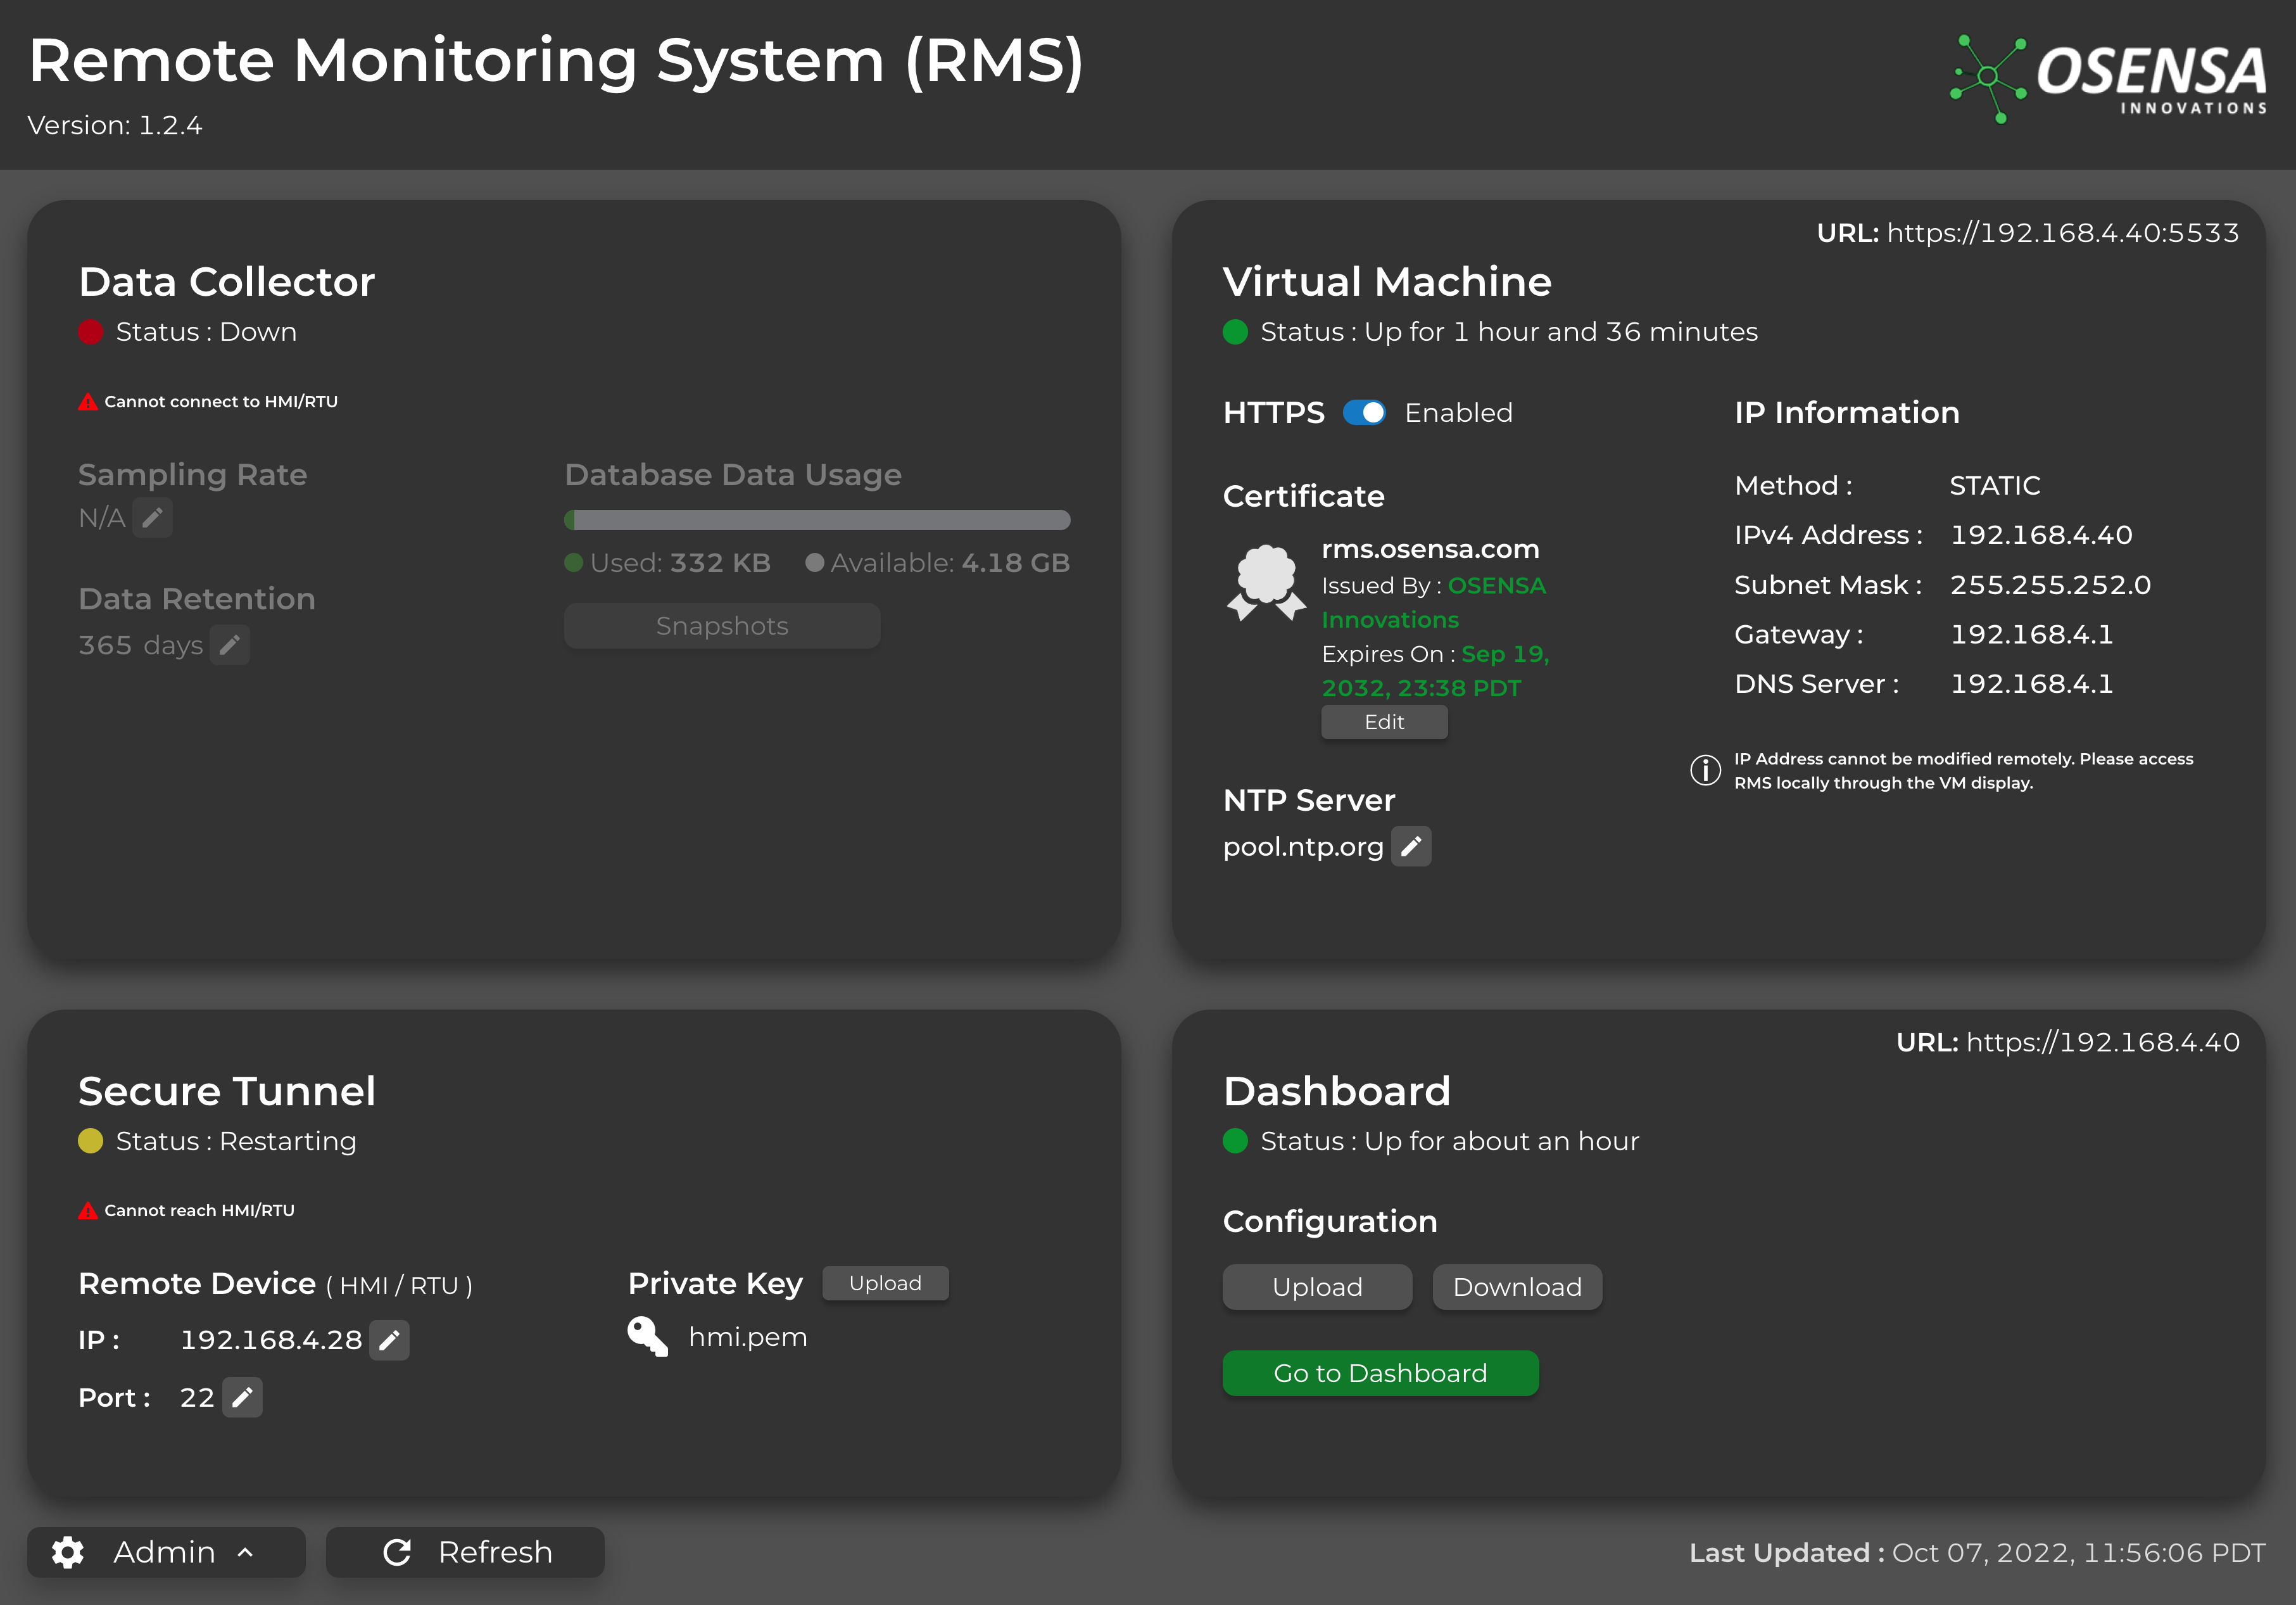This screenshot has height=1605, width=2296.
Task: Go to Dashboard
Action: (1380, 1373)
